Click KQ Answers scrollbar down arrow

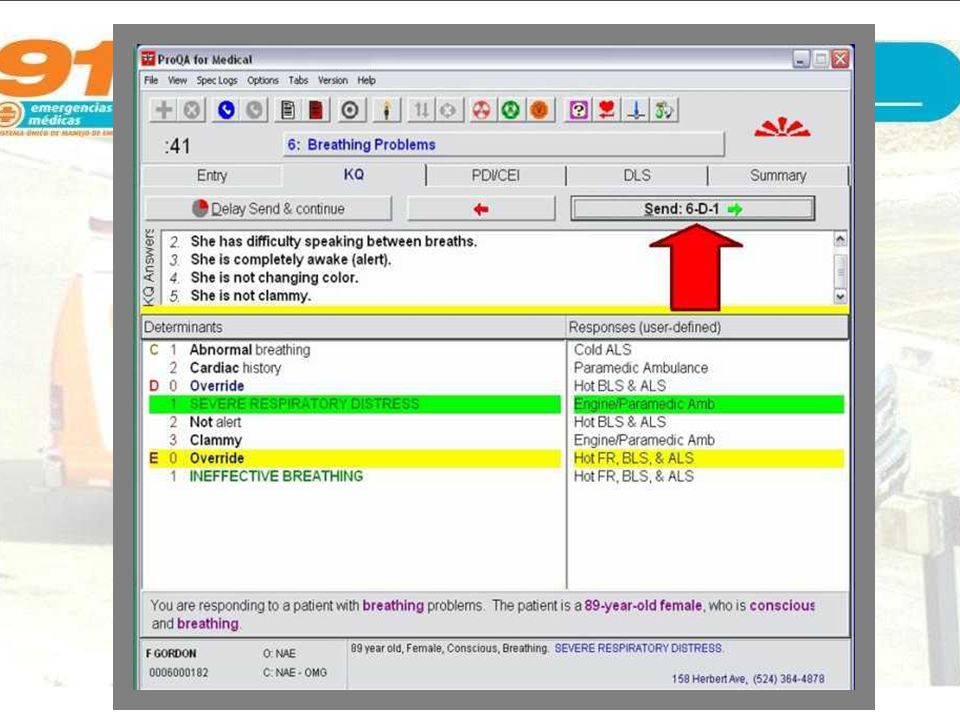coord(841,296)
